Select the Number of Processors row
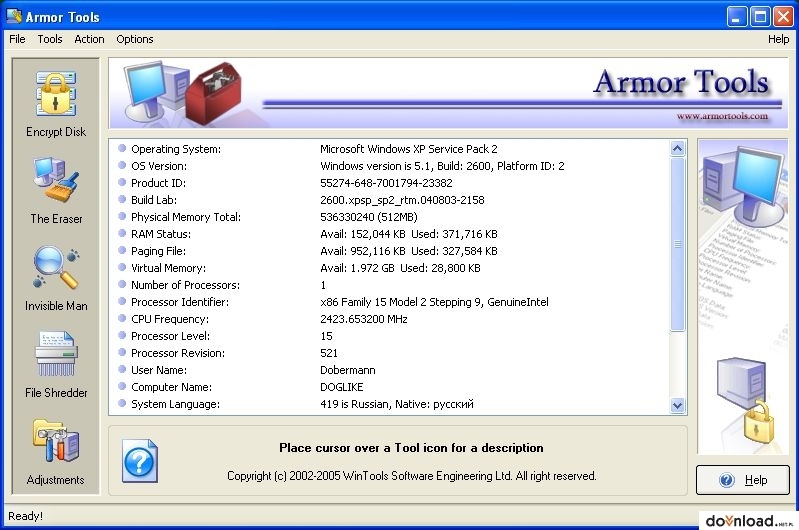Viewport: 799px width, 530px height. (x=389, y=285)
